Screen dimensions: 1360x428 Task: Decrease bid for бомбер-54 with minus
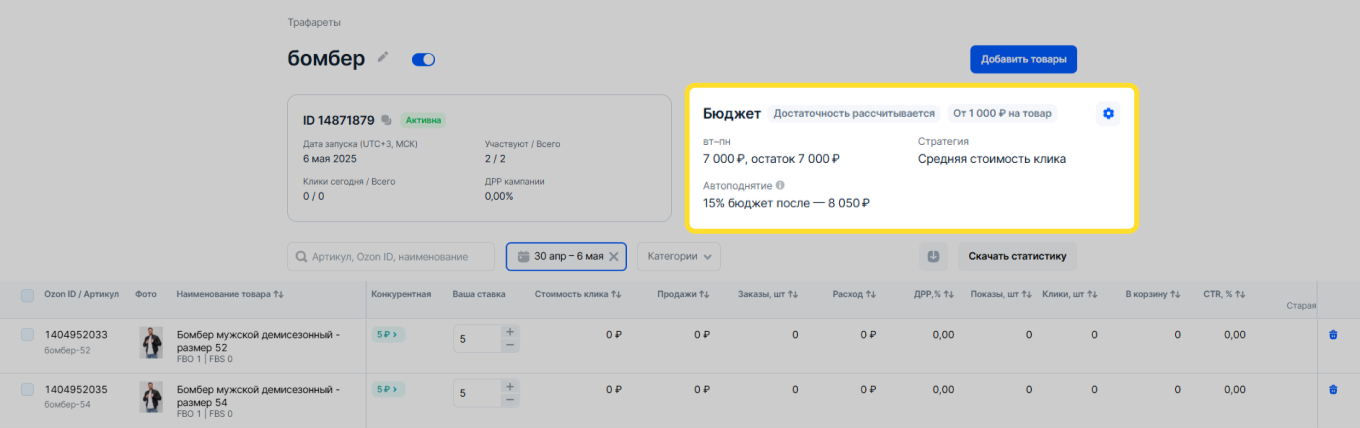coord(510,400)
